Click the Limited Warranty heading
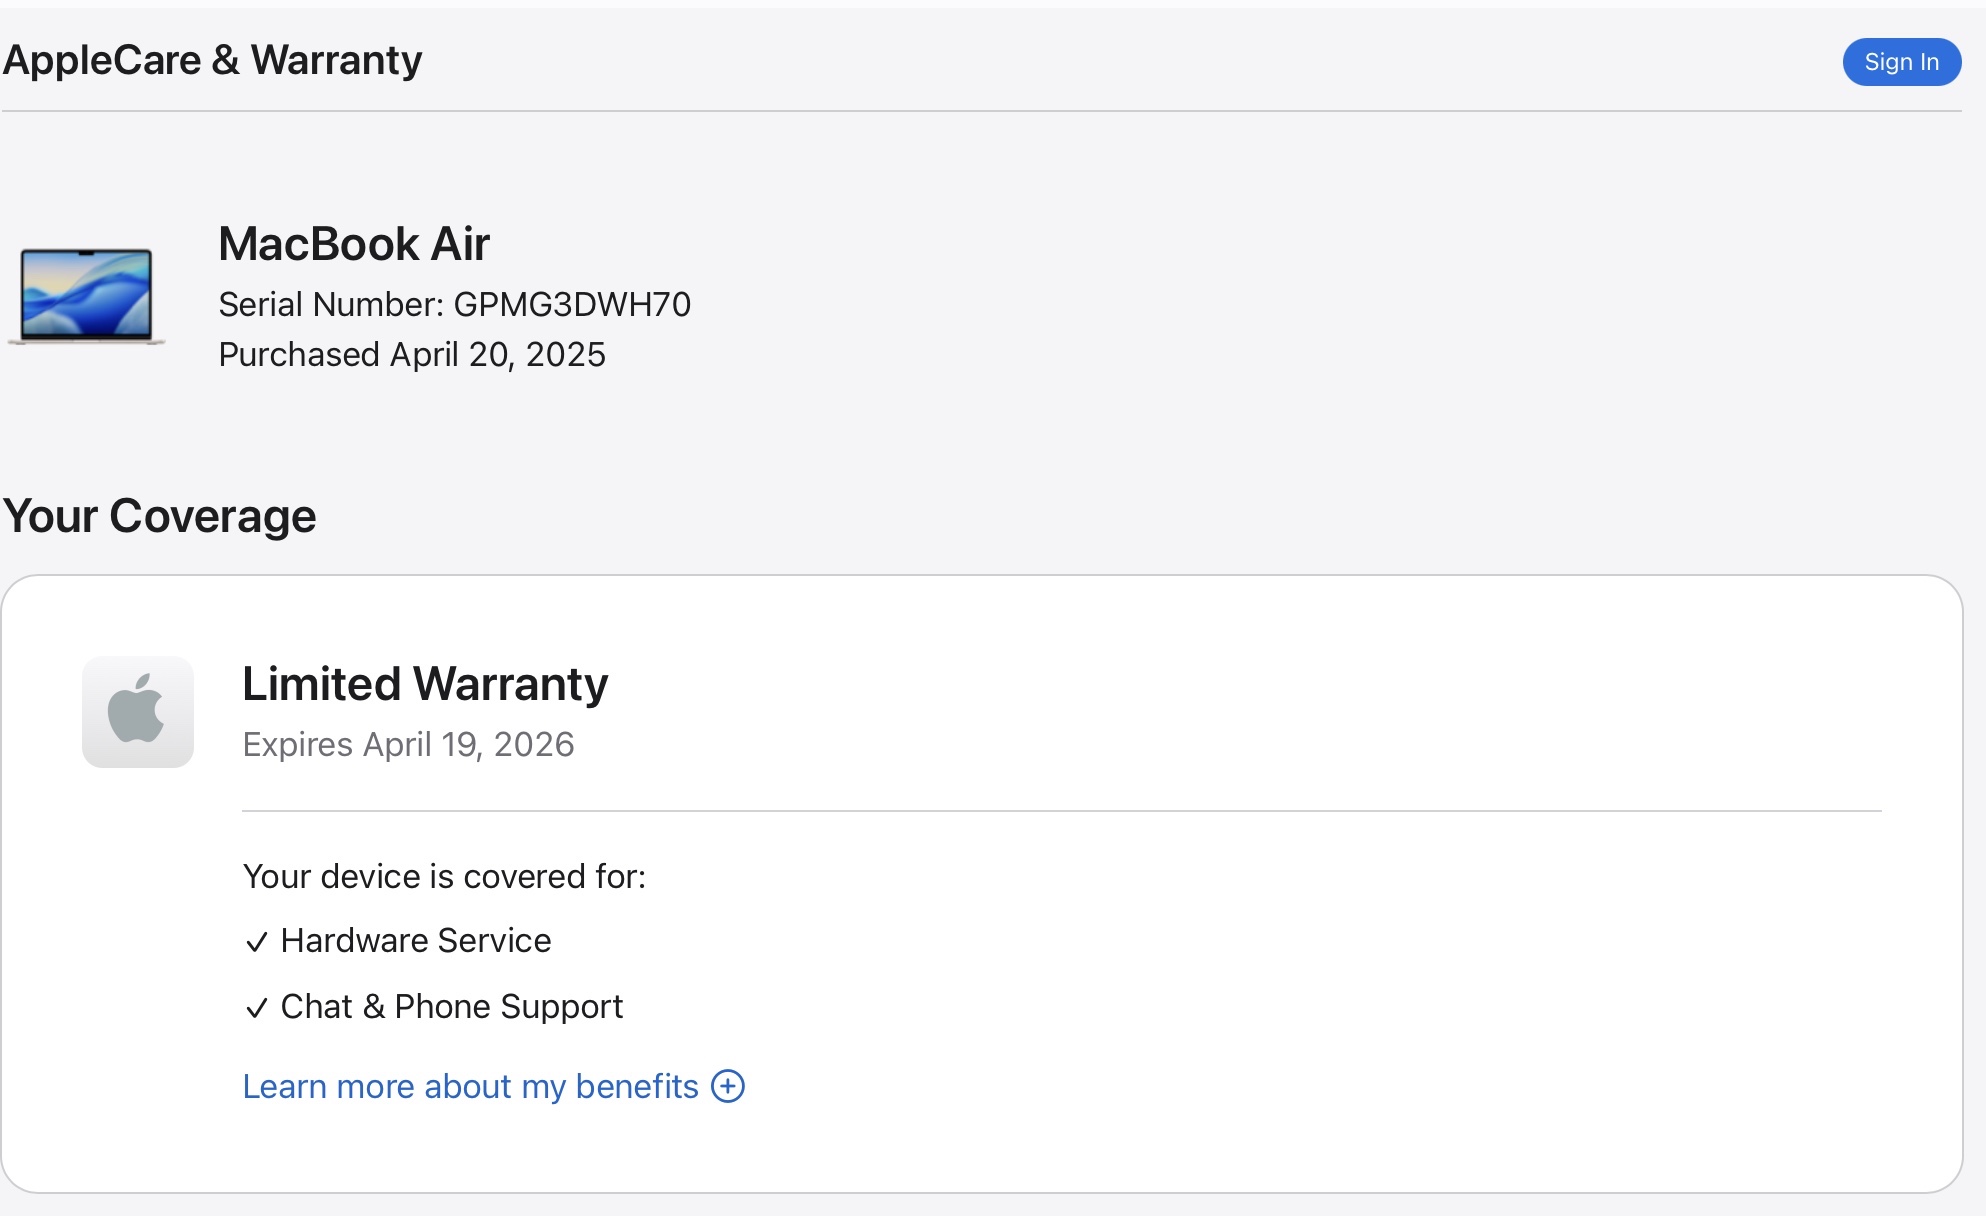 (x=425, y=684)
